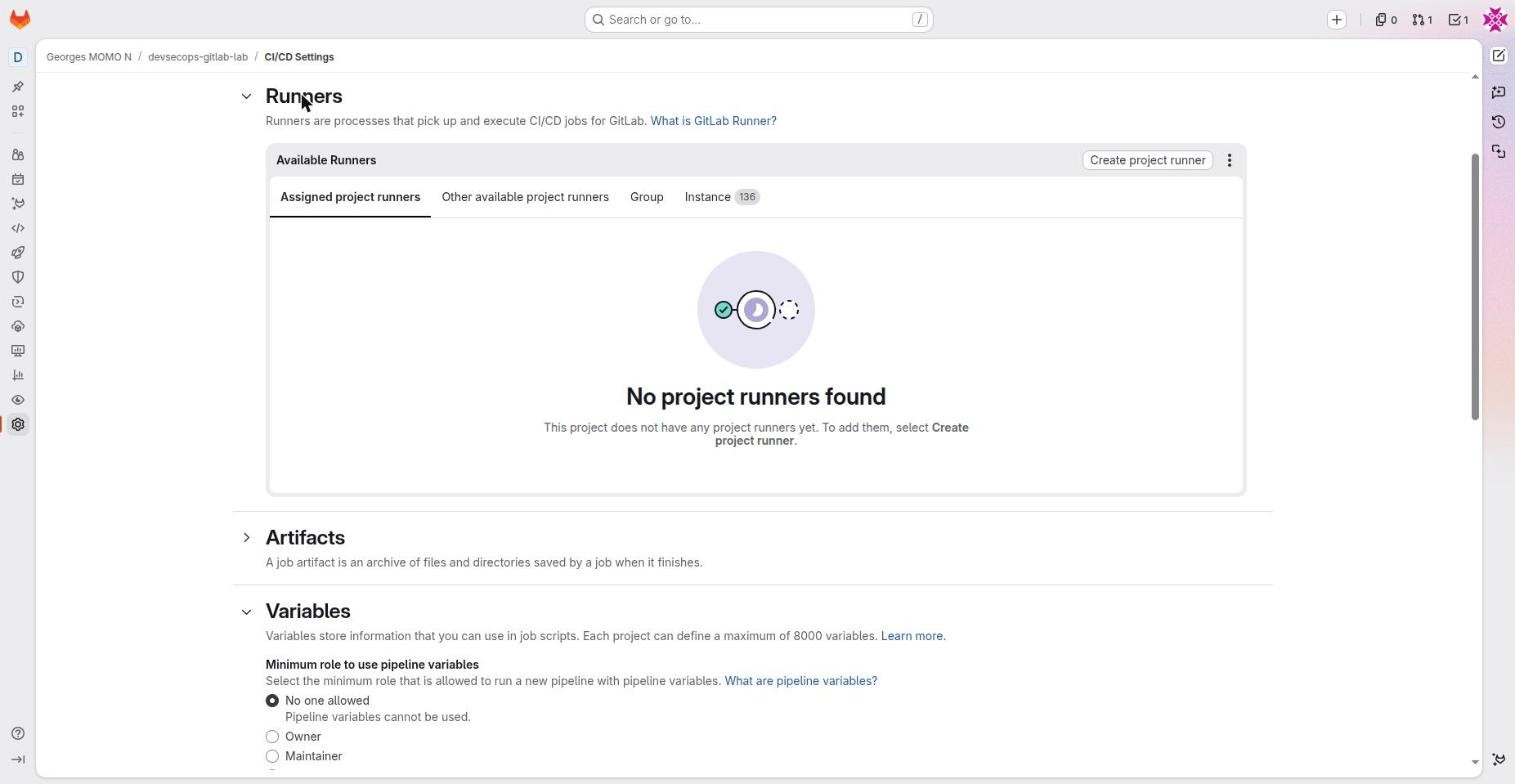Expand the Artifacts section

coord(246,538)
